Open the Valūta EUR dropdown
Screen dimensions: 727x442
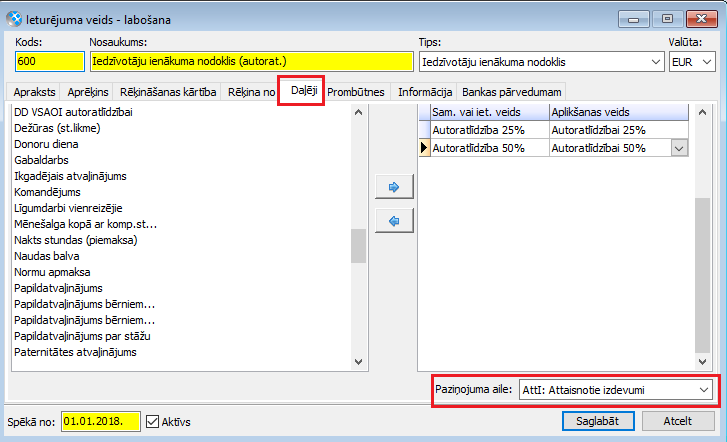(x=707, y=62)
